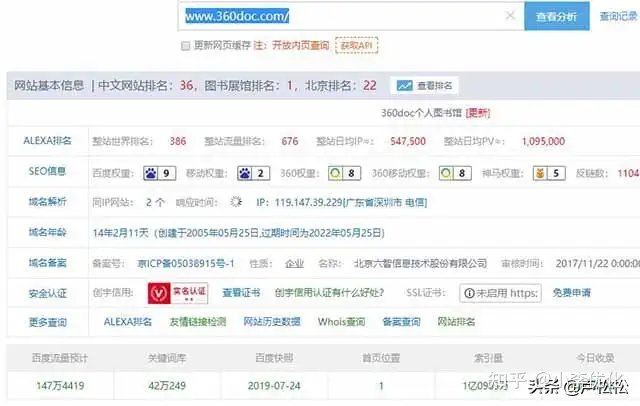Click the 未启用 https info button

click(500, 293)
